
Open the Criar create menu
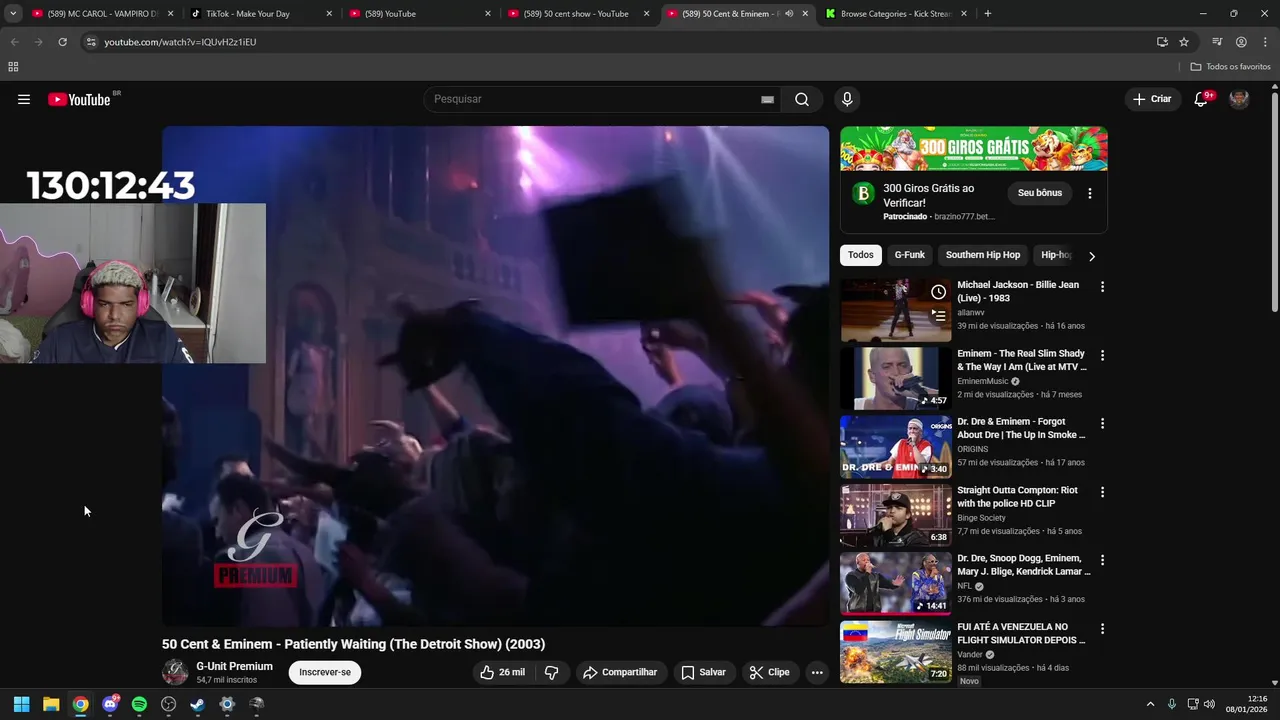(1152, 99)
